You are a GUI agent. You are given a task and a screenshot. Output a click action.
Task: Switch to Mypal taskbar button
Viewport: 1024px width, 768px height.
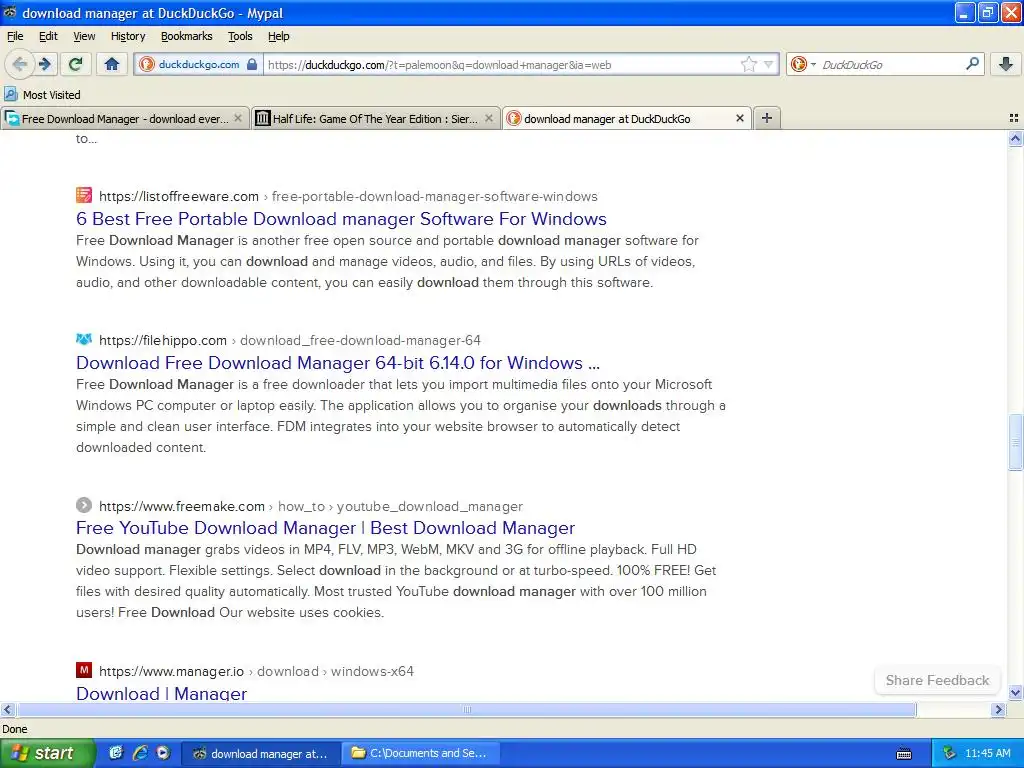point(261,754)
